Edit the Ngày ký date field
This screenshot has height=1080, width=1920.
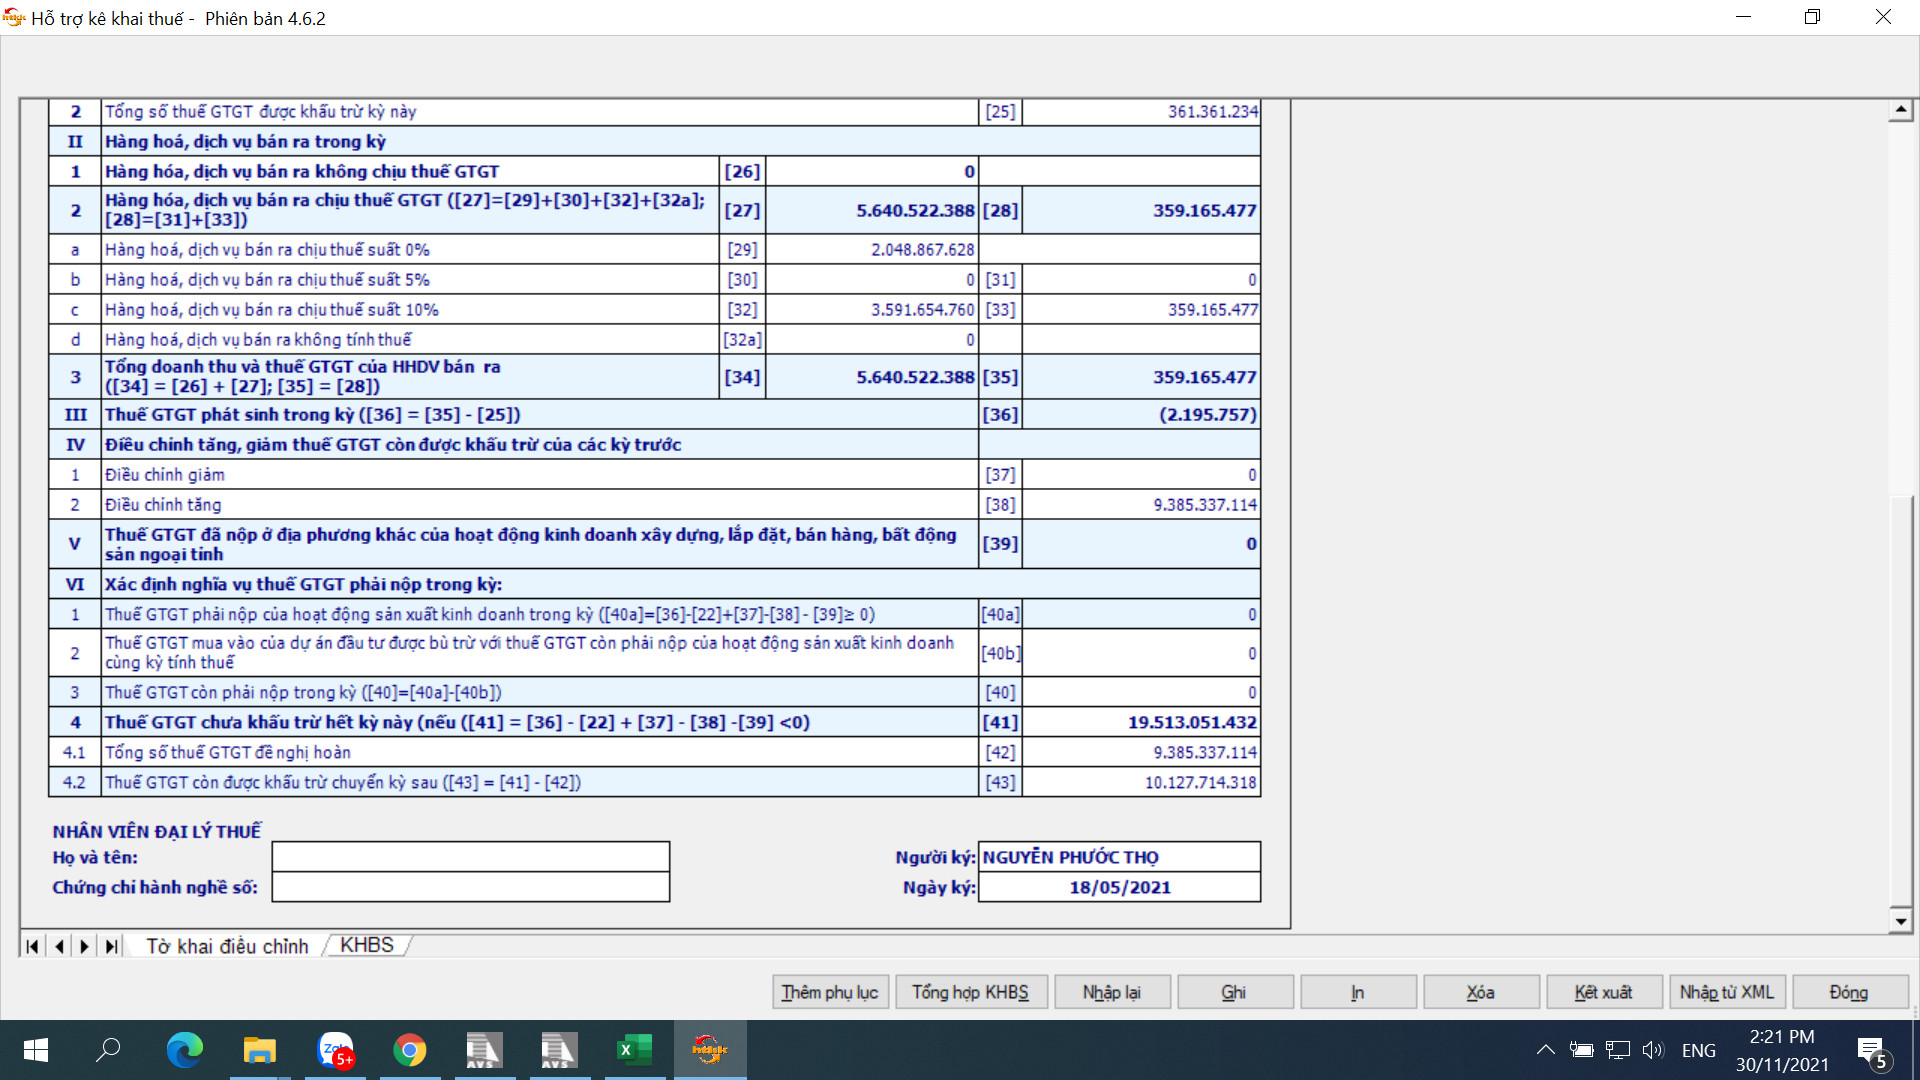point(1119,887)
